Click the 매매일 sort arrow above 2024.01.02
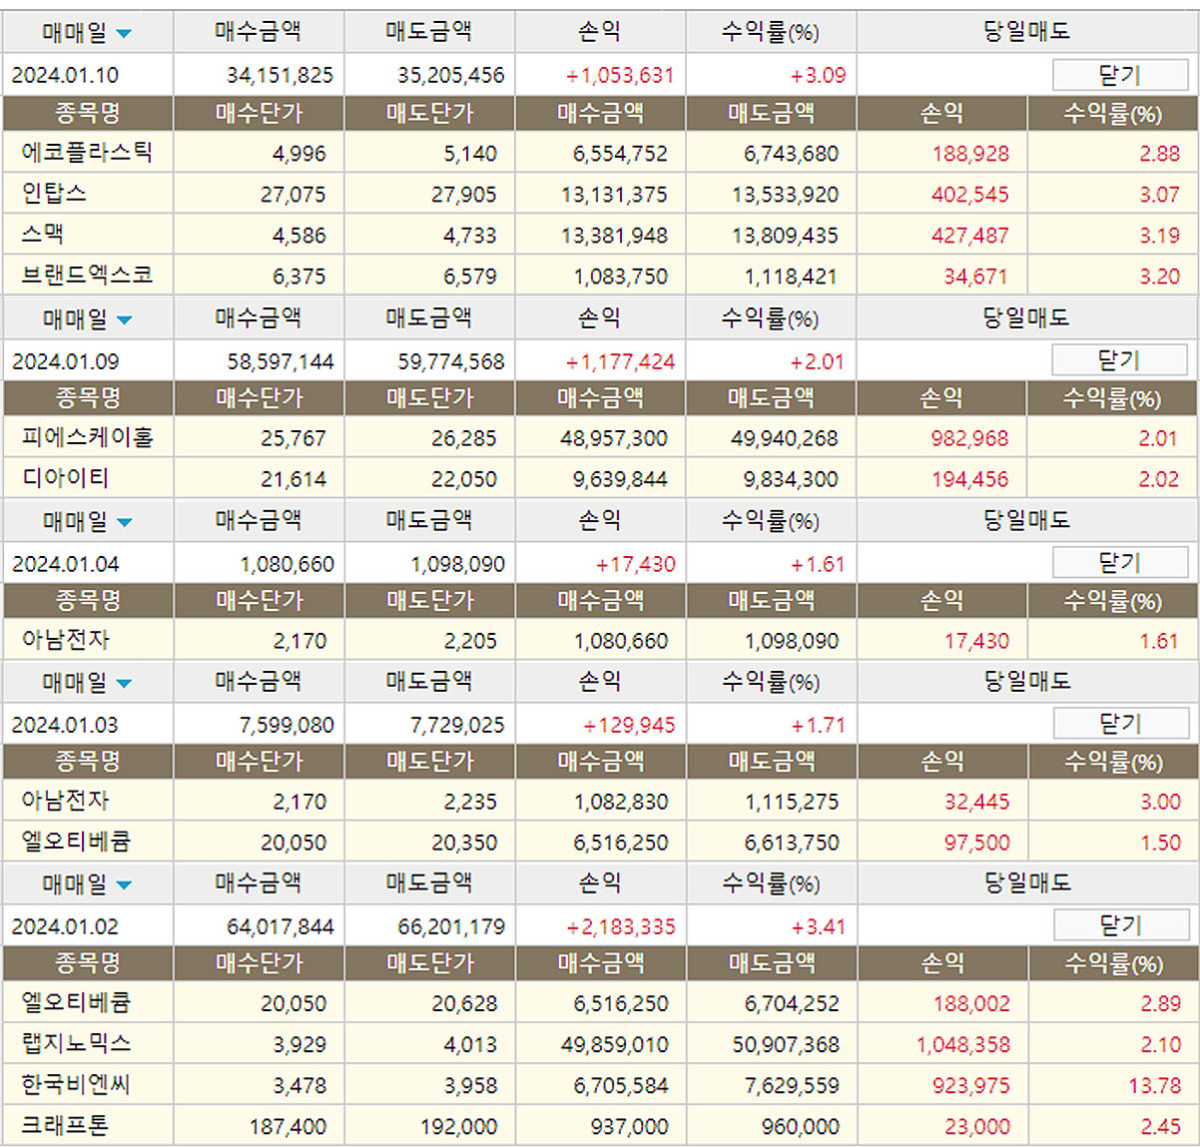Screen dimensions: 1200x1147 pyautogui.click(x=123, y=886)
